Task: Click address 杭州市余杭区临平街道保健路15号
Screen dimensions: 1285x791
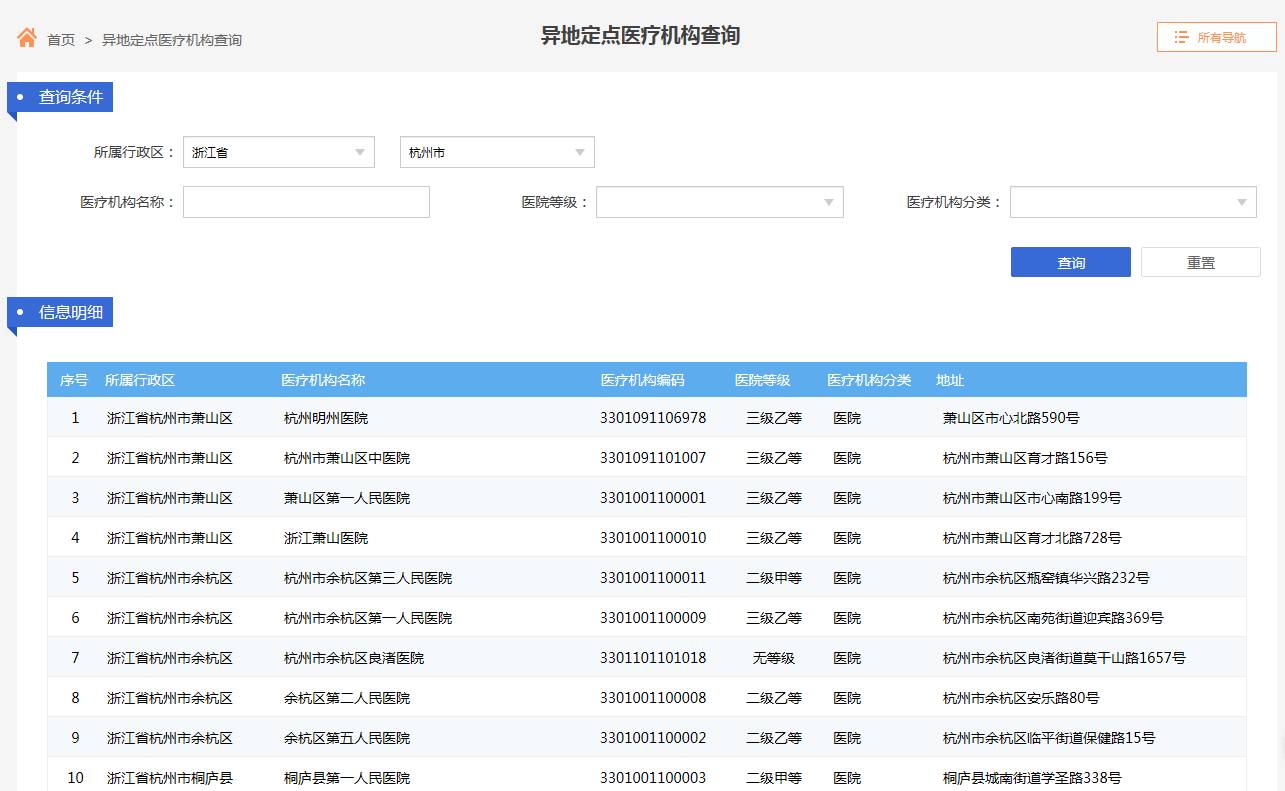Action: click(1049, 738)
